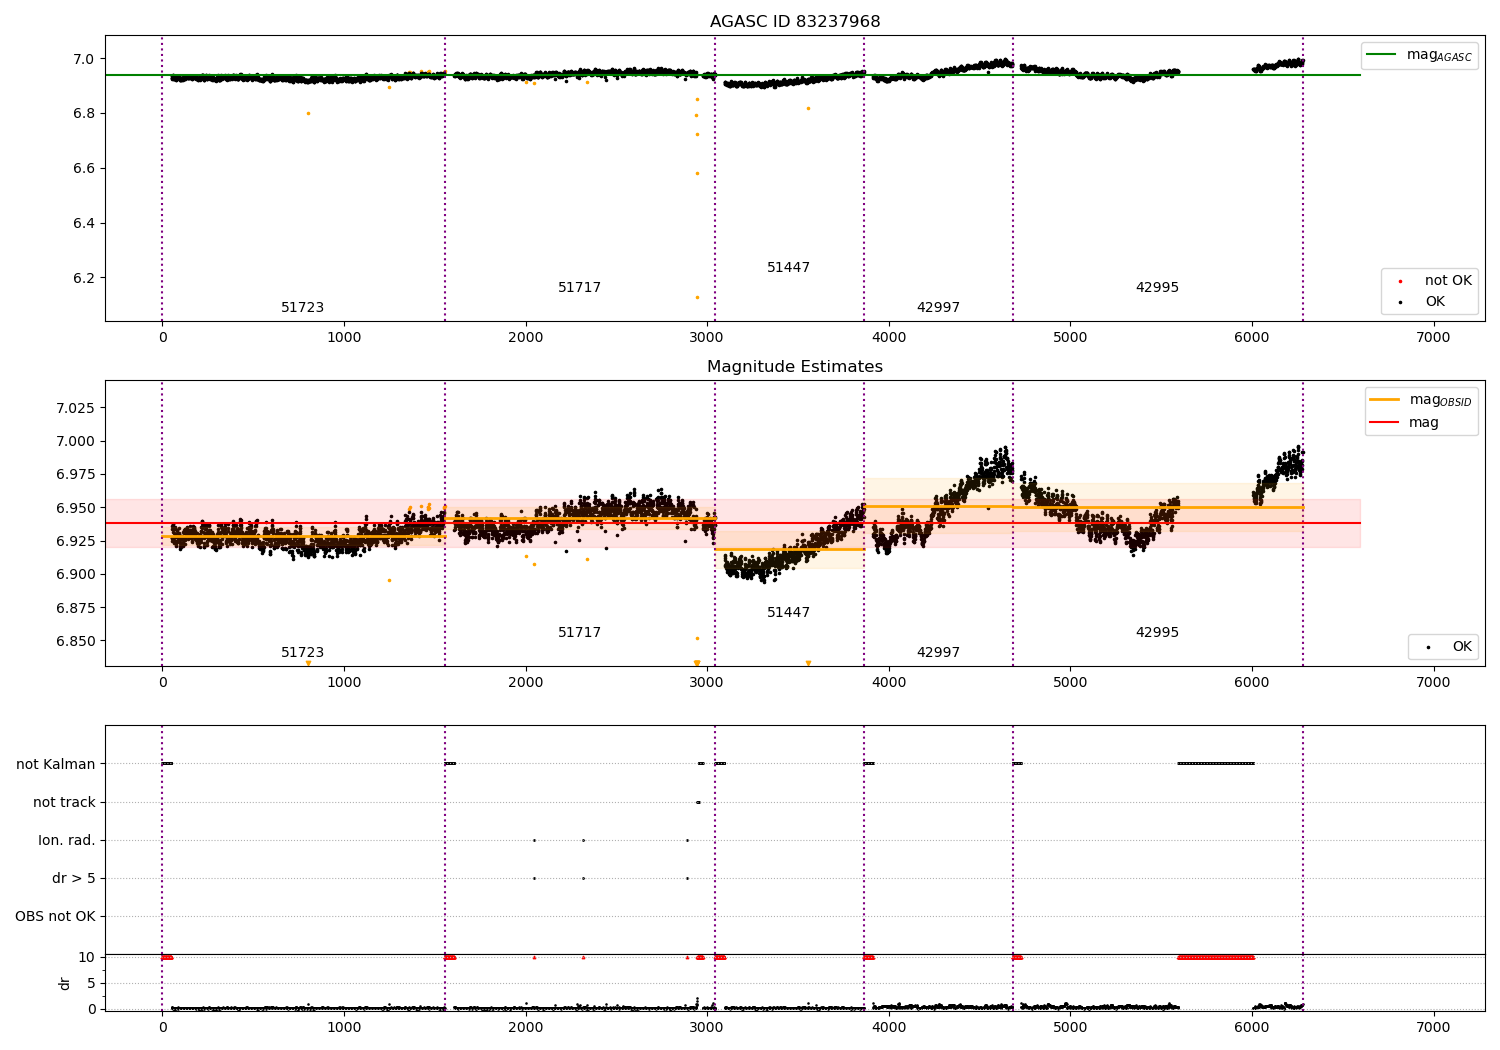Click the 'not track' axis label

click(x=64, y=802)
